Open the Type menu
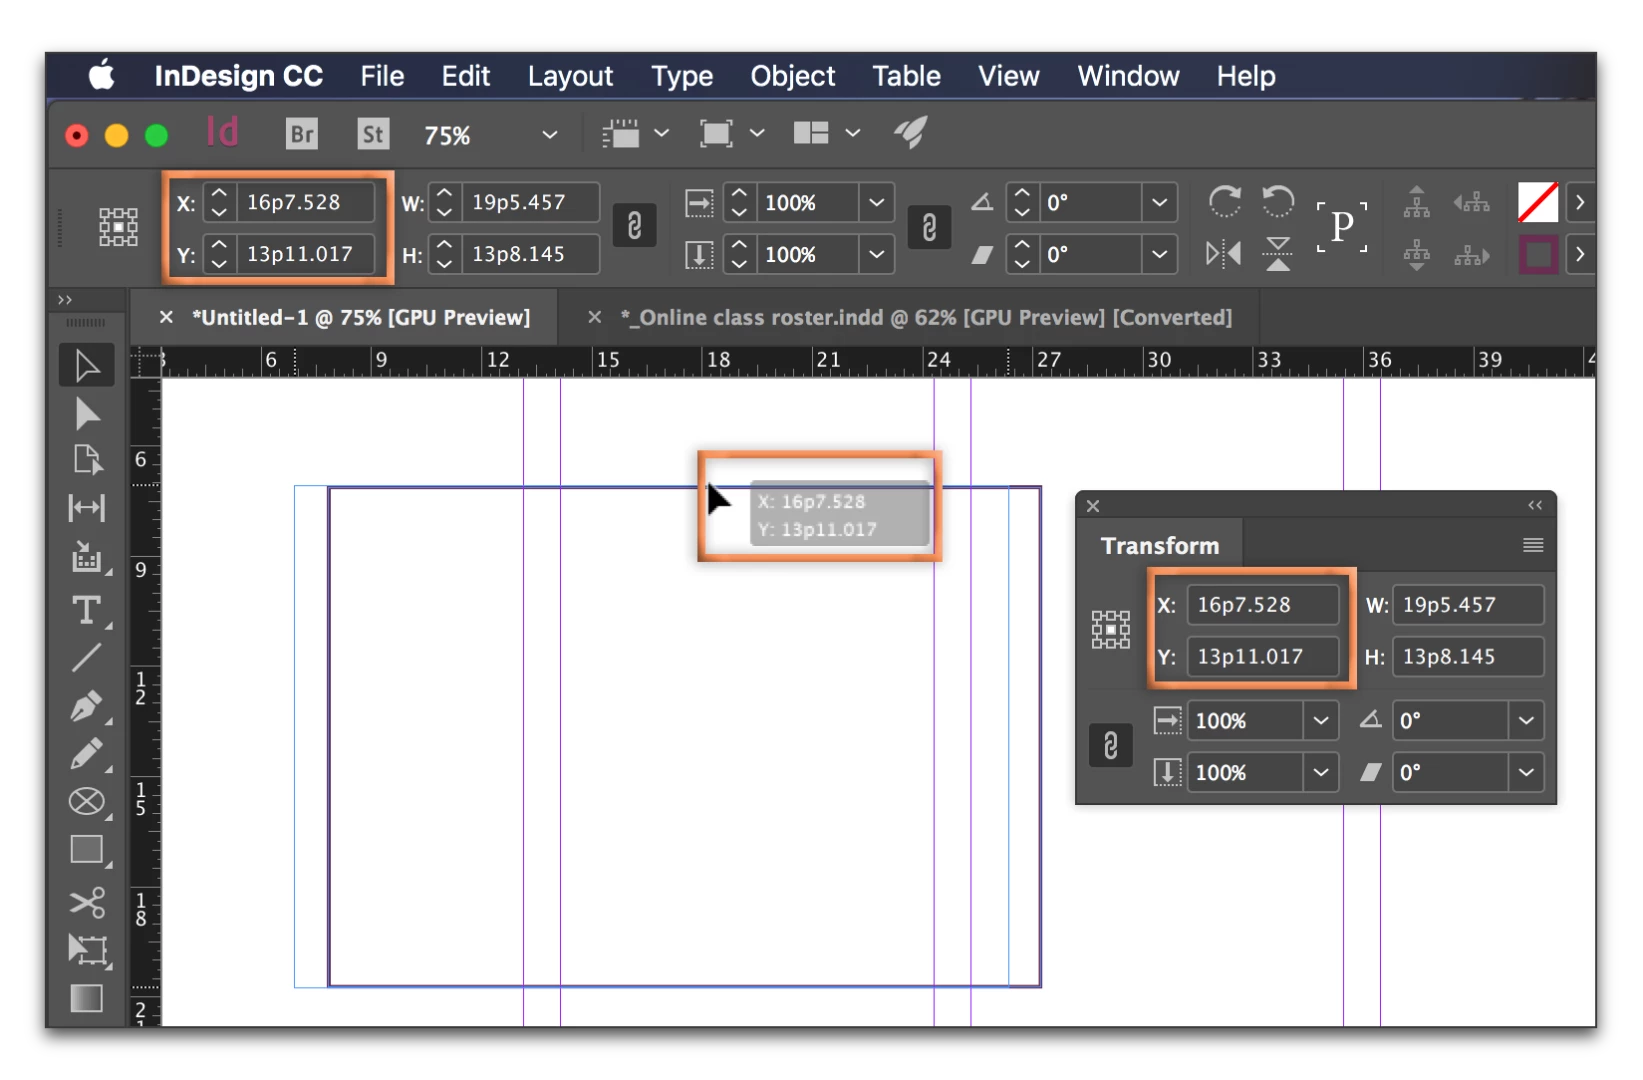The height and width of the screenshot is (1080, 1643). (682, 76)
